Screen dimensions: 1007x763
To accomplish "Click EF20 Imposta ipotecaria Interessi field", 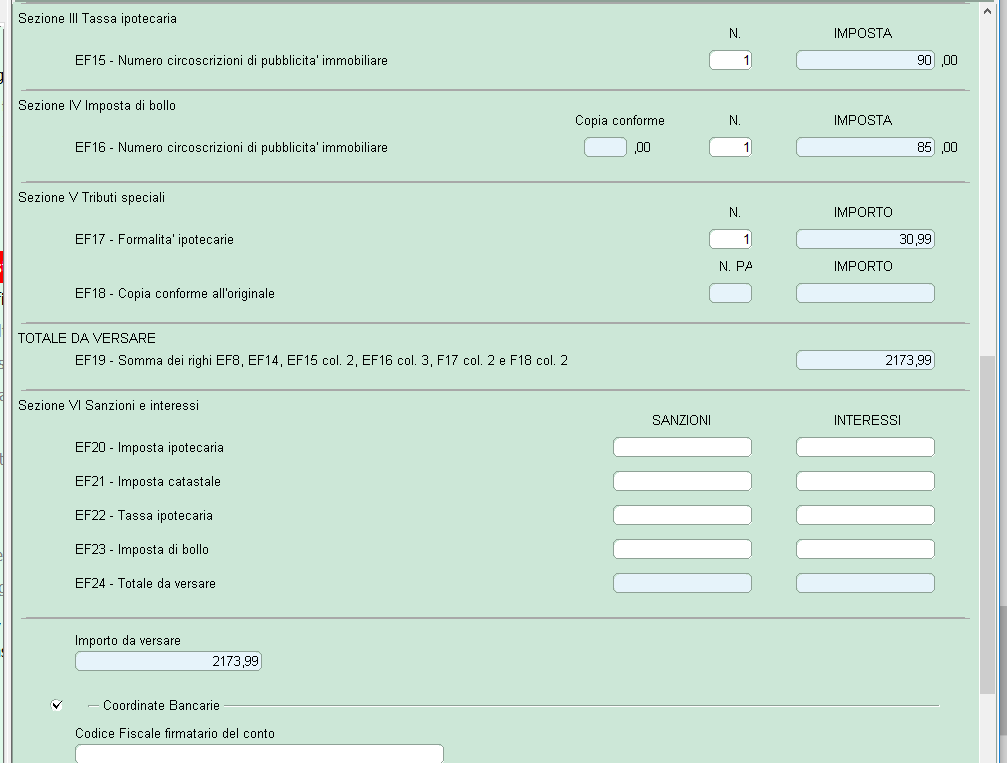I will point(865,447).
